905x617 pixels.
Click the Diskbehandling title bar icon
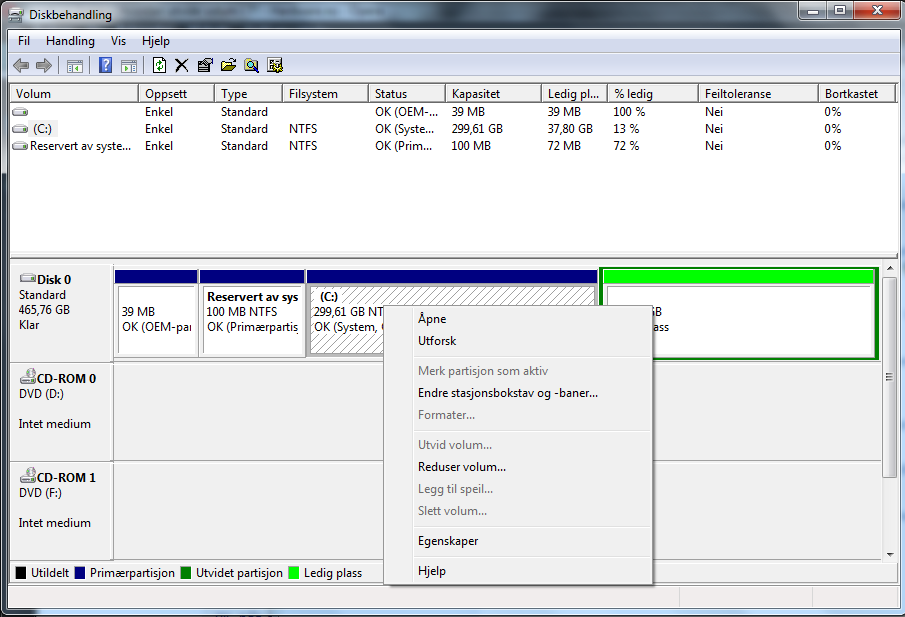[16, 14]
